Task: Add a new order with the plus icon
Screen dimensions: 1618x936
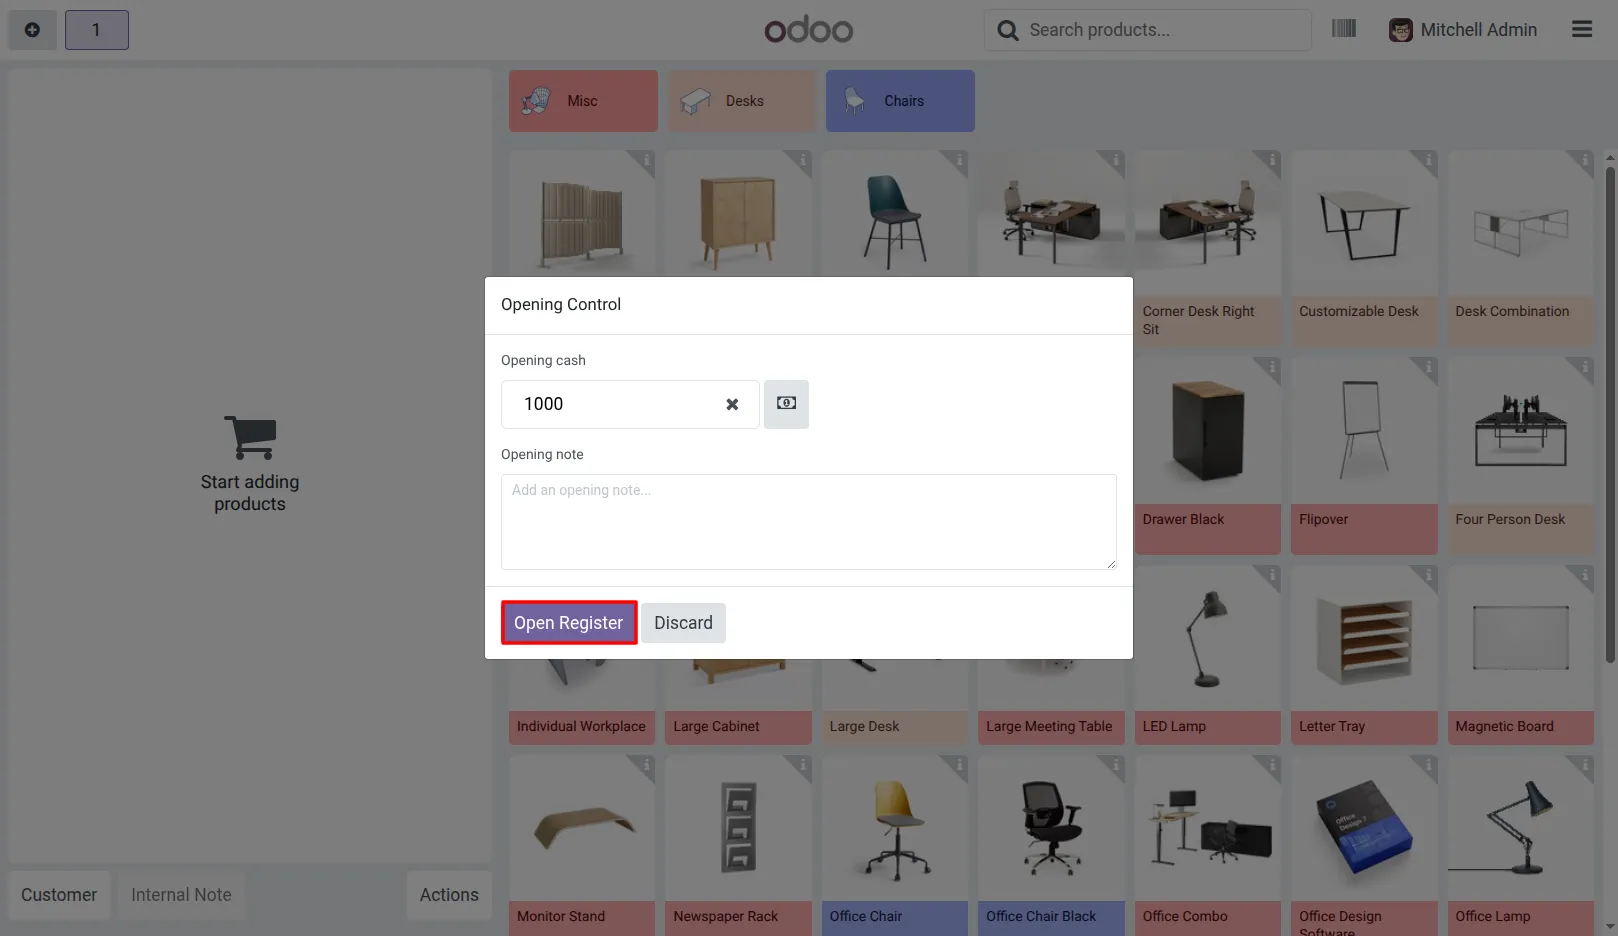Action: click(x=32, y=30)
